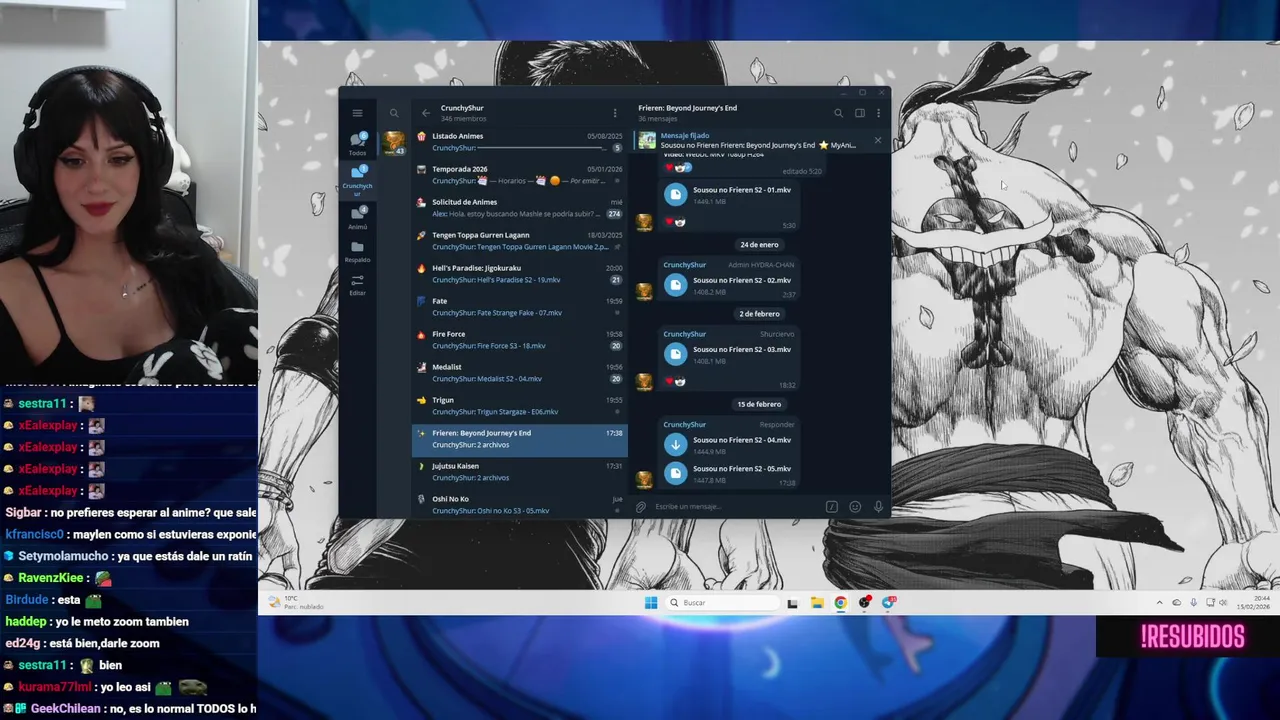The height and width of the screenshot is (720, 1280).
Task: Click the paperclip attach file icon
Action: pyautogui.click(x=641, y=507)
